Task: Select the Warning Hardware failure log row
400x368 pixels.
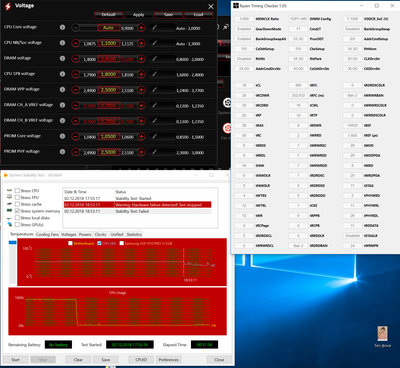Action: click(137, 205)
